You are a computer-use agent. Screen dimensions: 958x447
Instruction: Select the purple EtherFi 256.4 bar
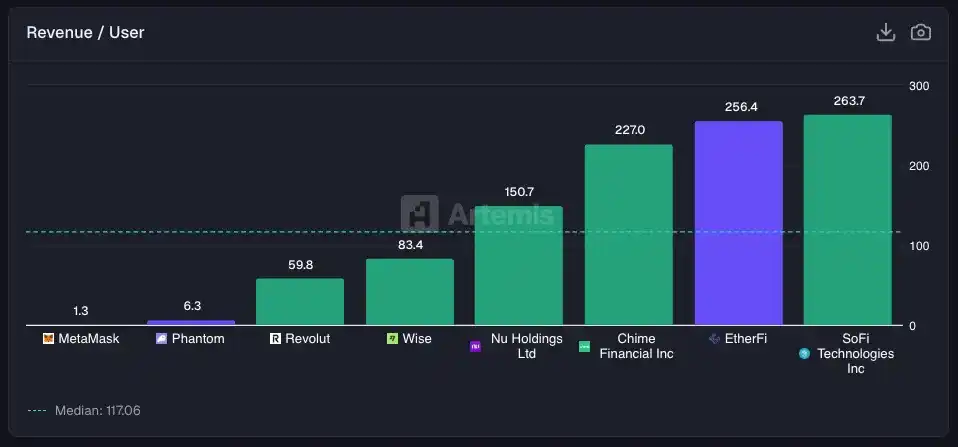coord(738,223)
